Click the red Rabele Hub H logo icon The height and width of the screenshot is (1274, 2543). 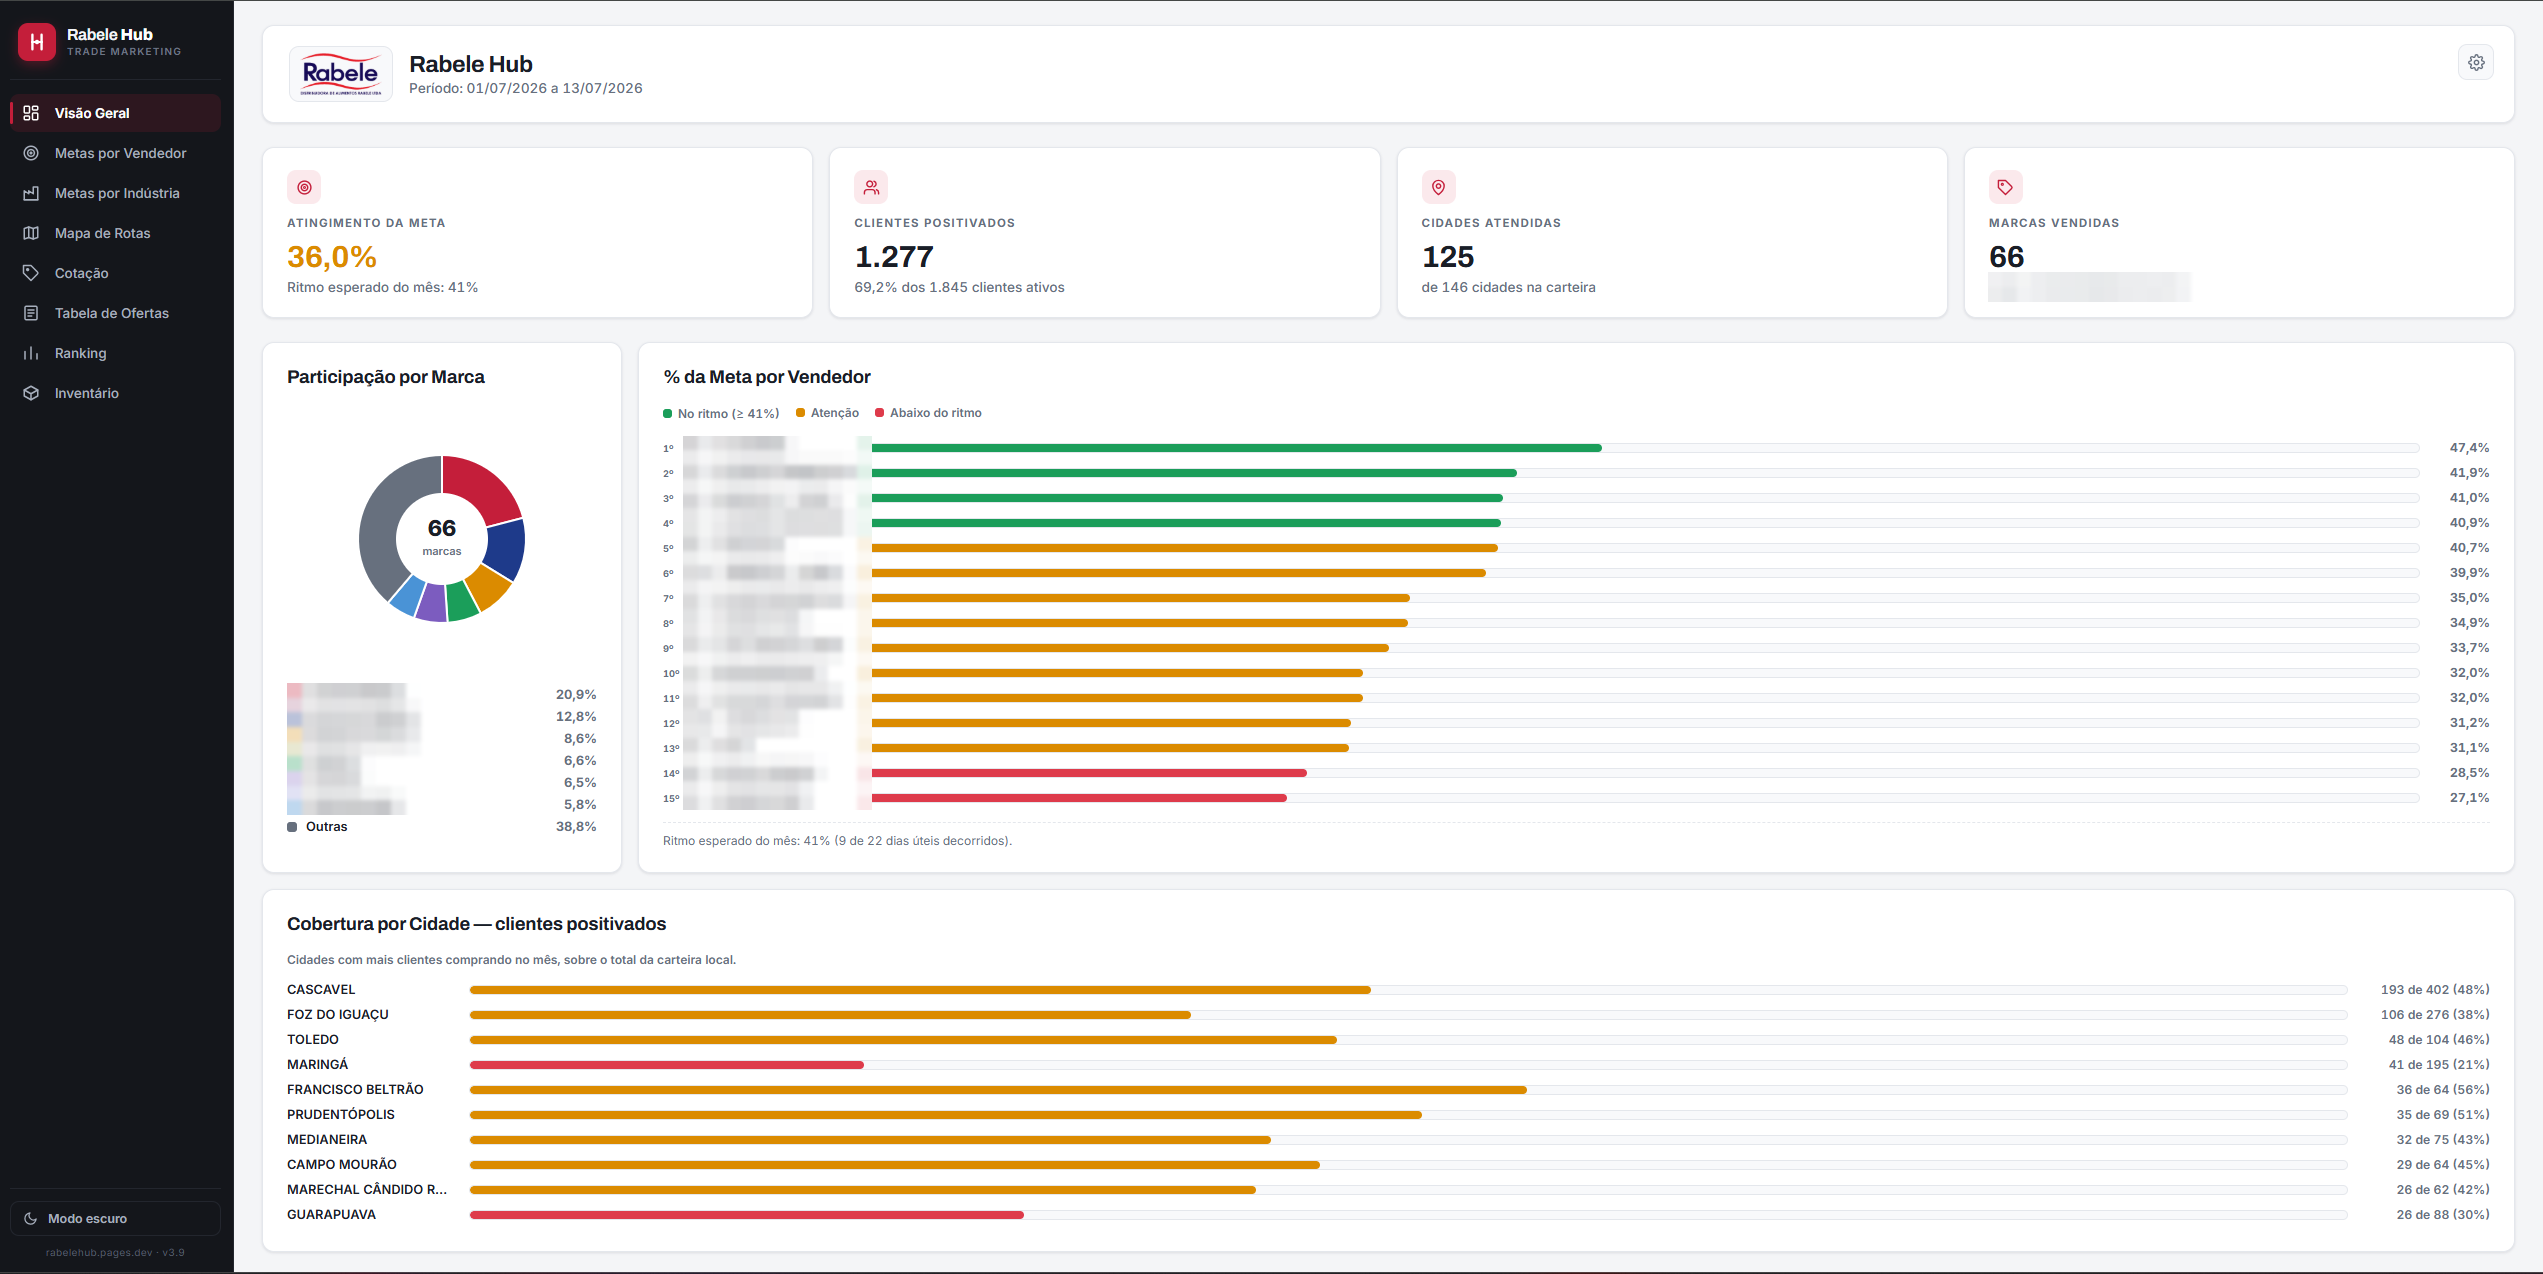coord(37,42)
